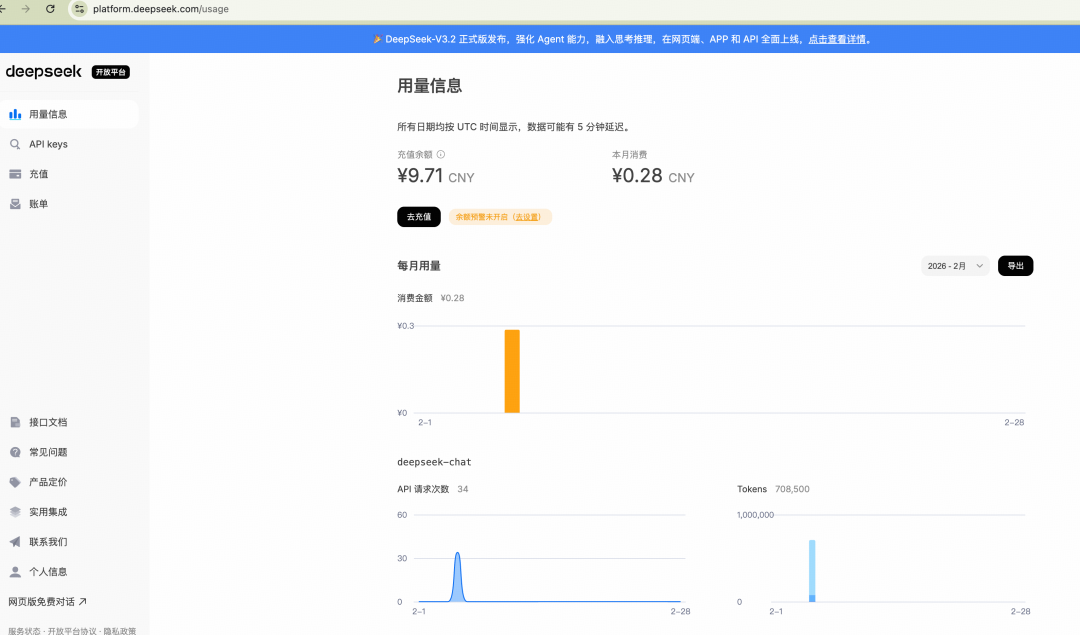1080x635 pixels.
Task: Click the DeepSeek logo in sidebar
Action: 43,72
